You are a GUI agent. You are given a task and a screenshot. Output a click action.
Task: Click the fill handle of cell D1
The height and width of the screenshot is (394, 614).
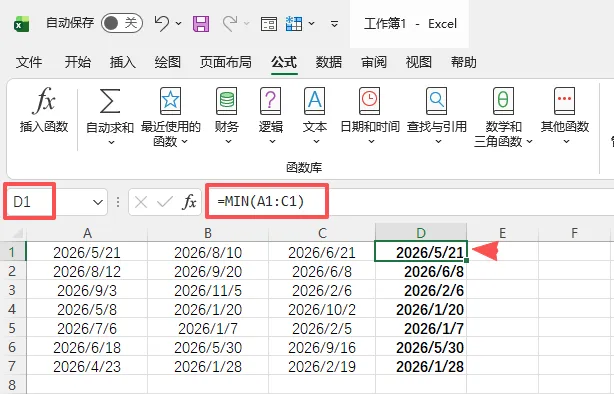tap(466, 261)
